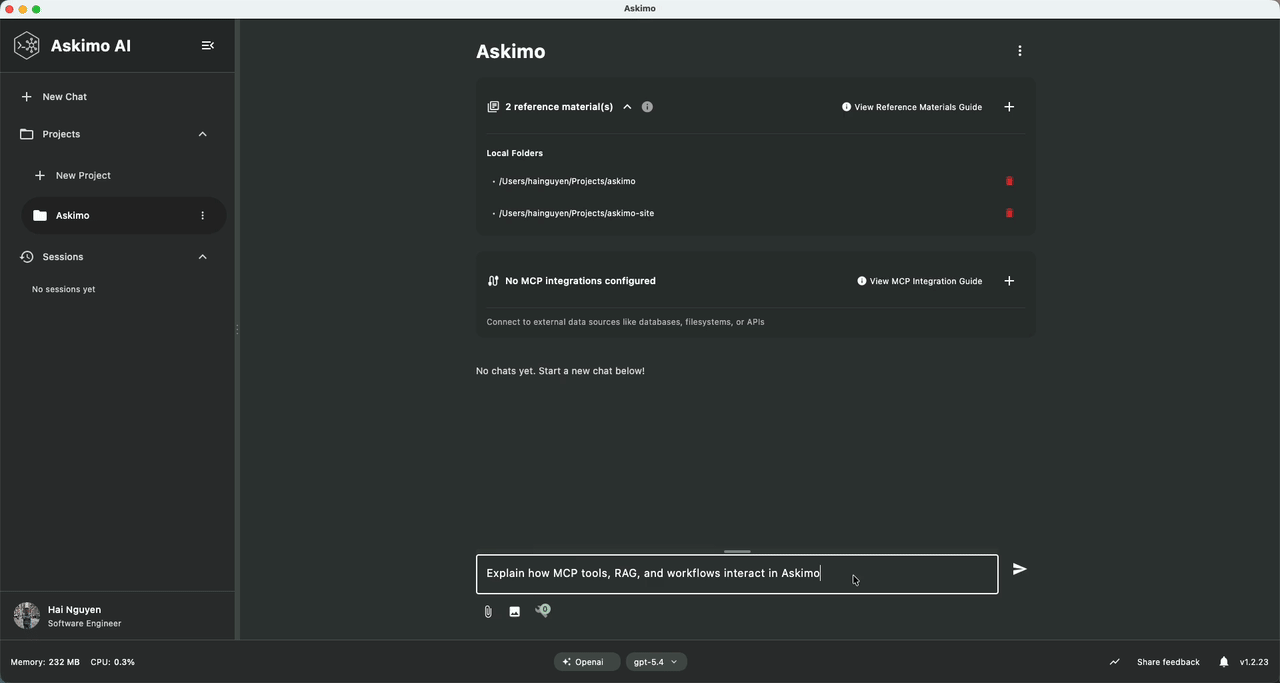Open the top-right three-dot menu
The width and height of the screenshot is (1280, 683).
(x=1020, y=50)
